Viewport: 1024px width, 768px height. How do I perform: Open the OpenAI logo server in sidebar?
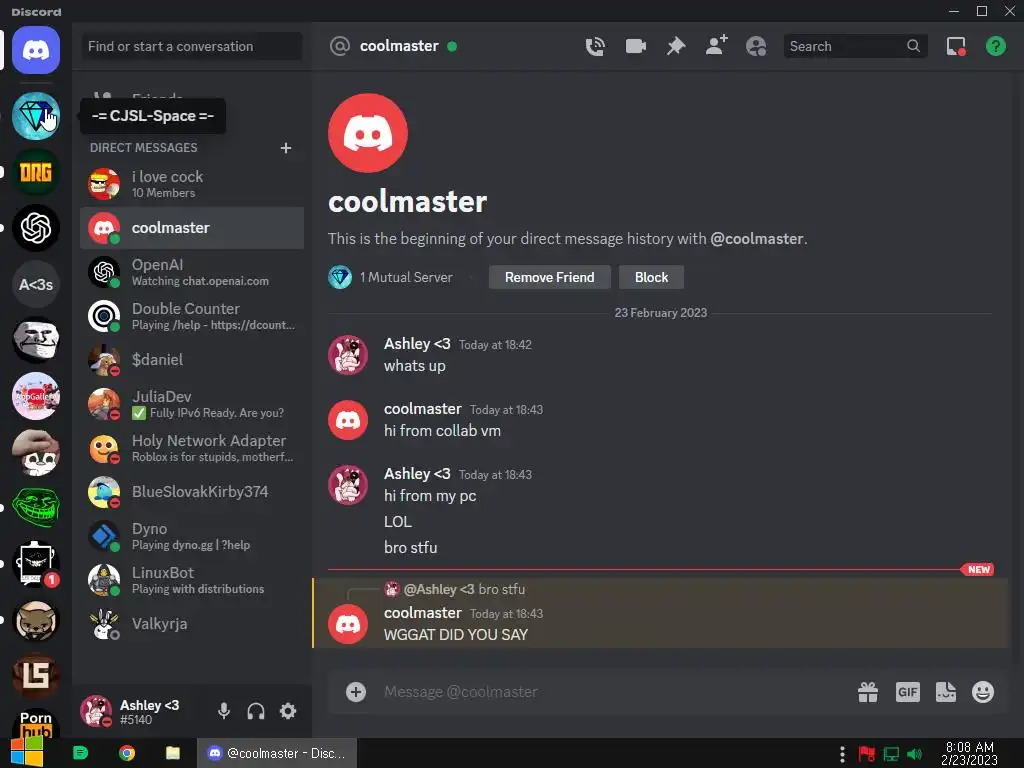point(36,228)
